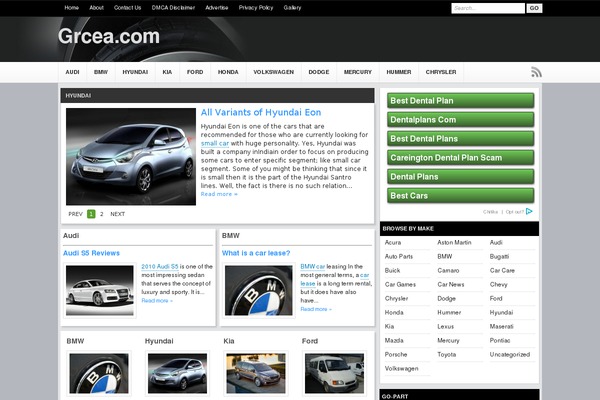Select the BMW navigation tab

[101, 72]
